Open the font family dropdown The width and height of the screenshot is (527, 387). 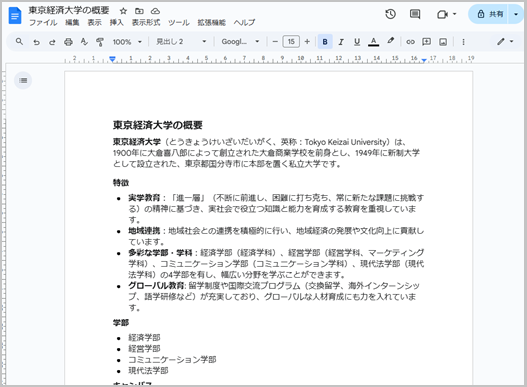point(240,42)
